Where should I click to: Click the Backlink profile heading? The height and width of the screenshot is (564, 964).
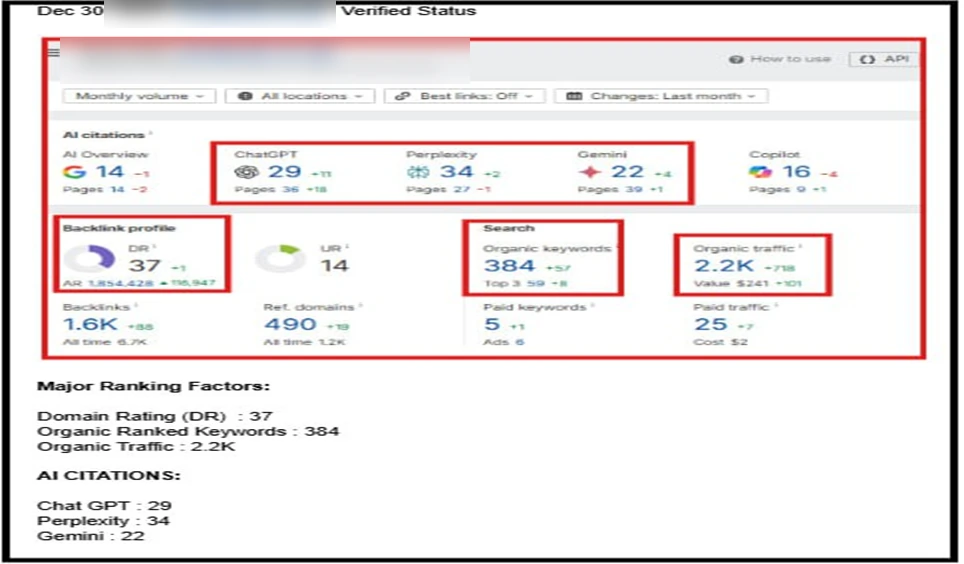(x=119, y=228)
